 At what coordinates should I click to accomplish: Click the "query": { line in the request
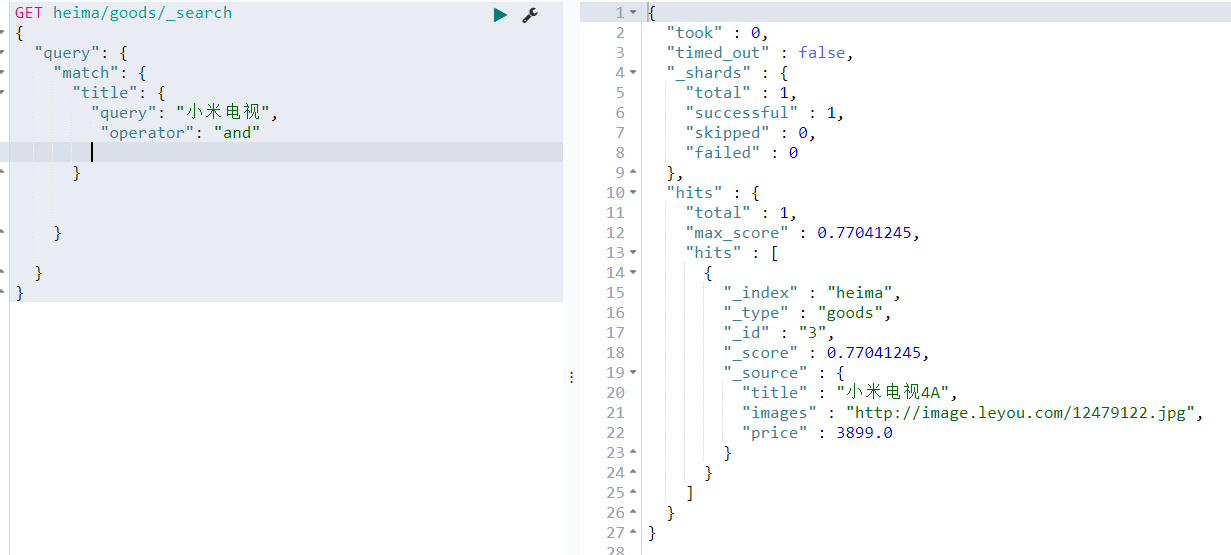tap(82, 53)
